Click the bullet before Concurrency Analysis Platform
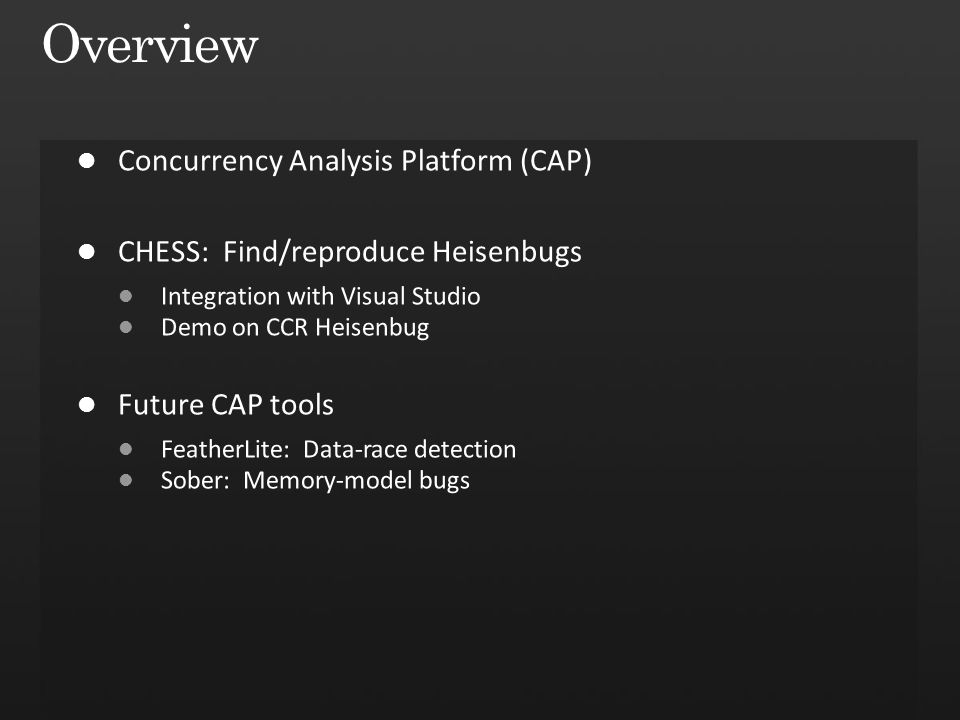Screen dimensions: 960x720 click(87, 161)
